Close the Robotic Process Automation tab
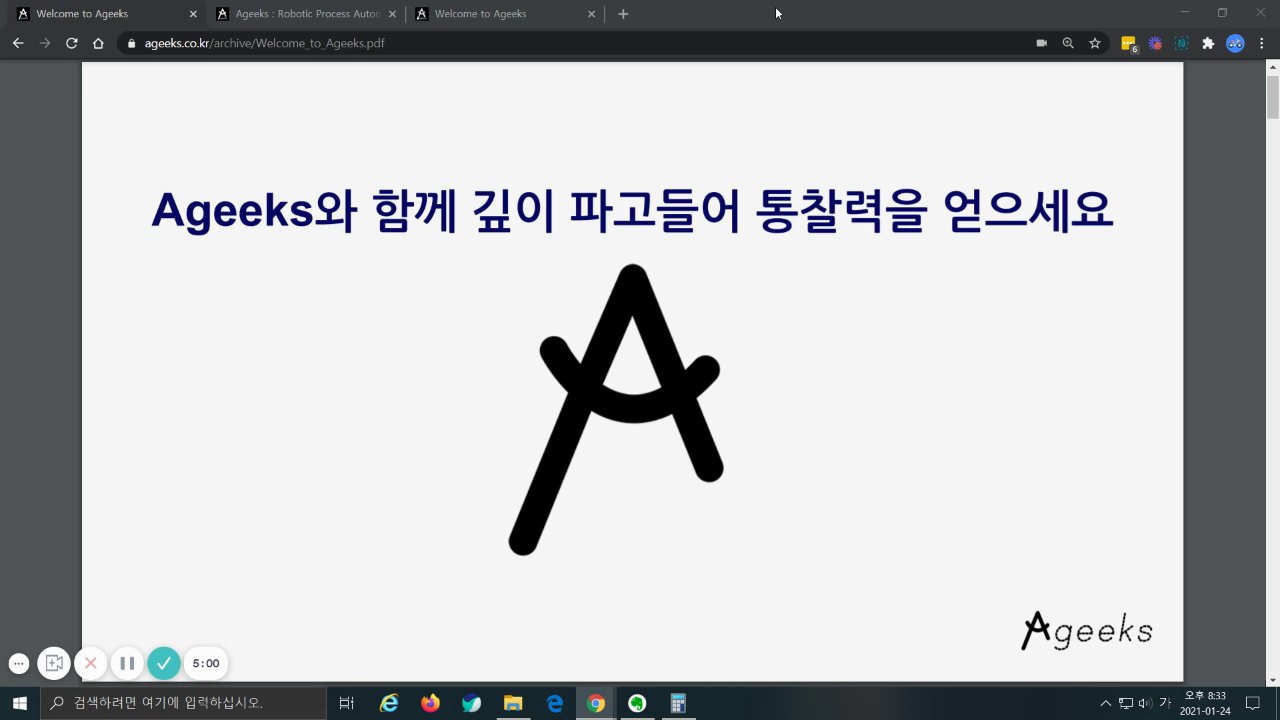 [x=392, y=14]
